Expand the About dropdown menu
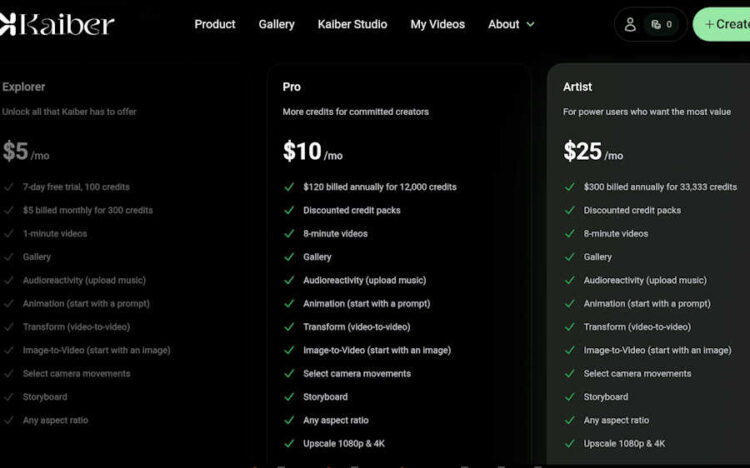Screen dimensions: 750x468 pyautogui.click(x=504, y=24)
